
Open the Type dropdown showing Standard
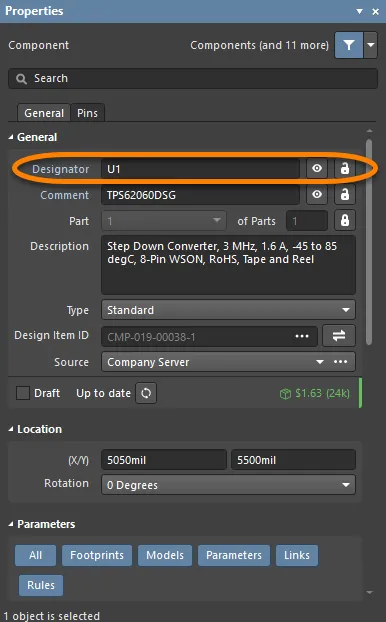click(228, 310)
